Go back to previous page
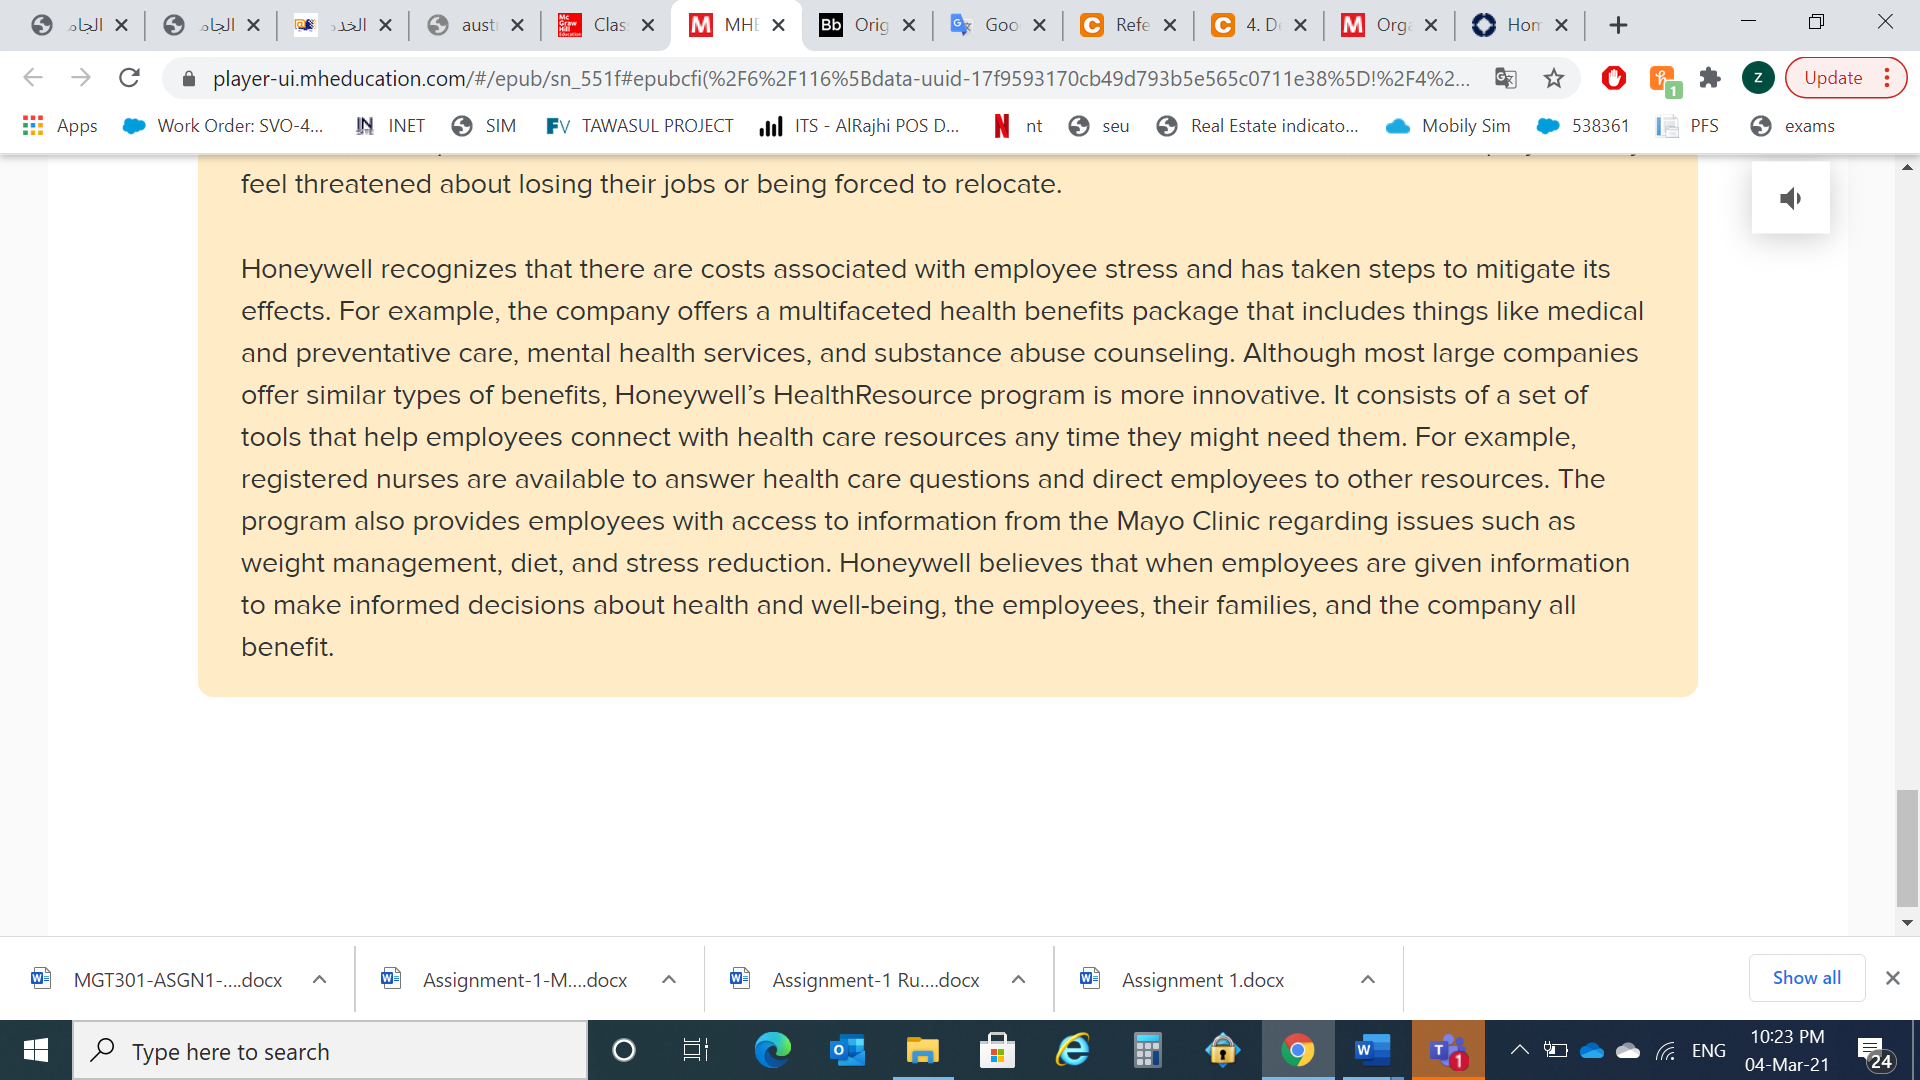Viewport: 1920px width, 1080px height. [x=33, y=78]
